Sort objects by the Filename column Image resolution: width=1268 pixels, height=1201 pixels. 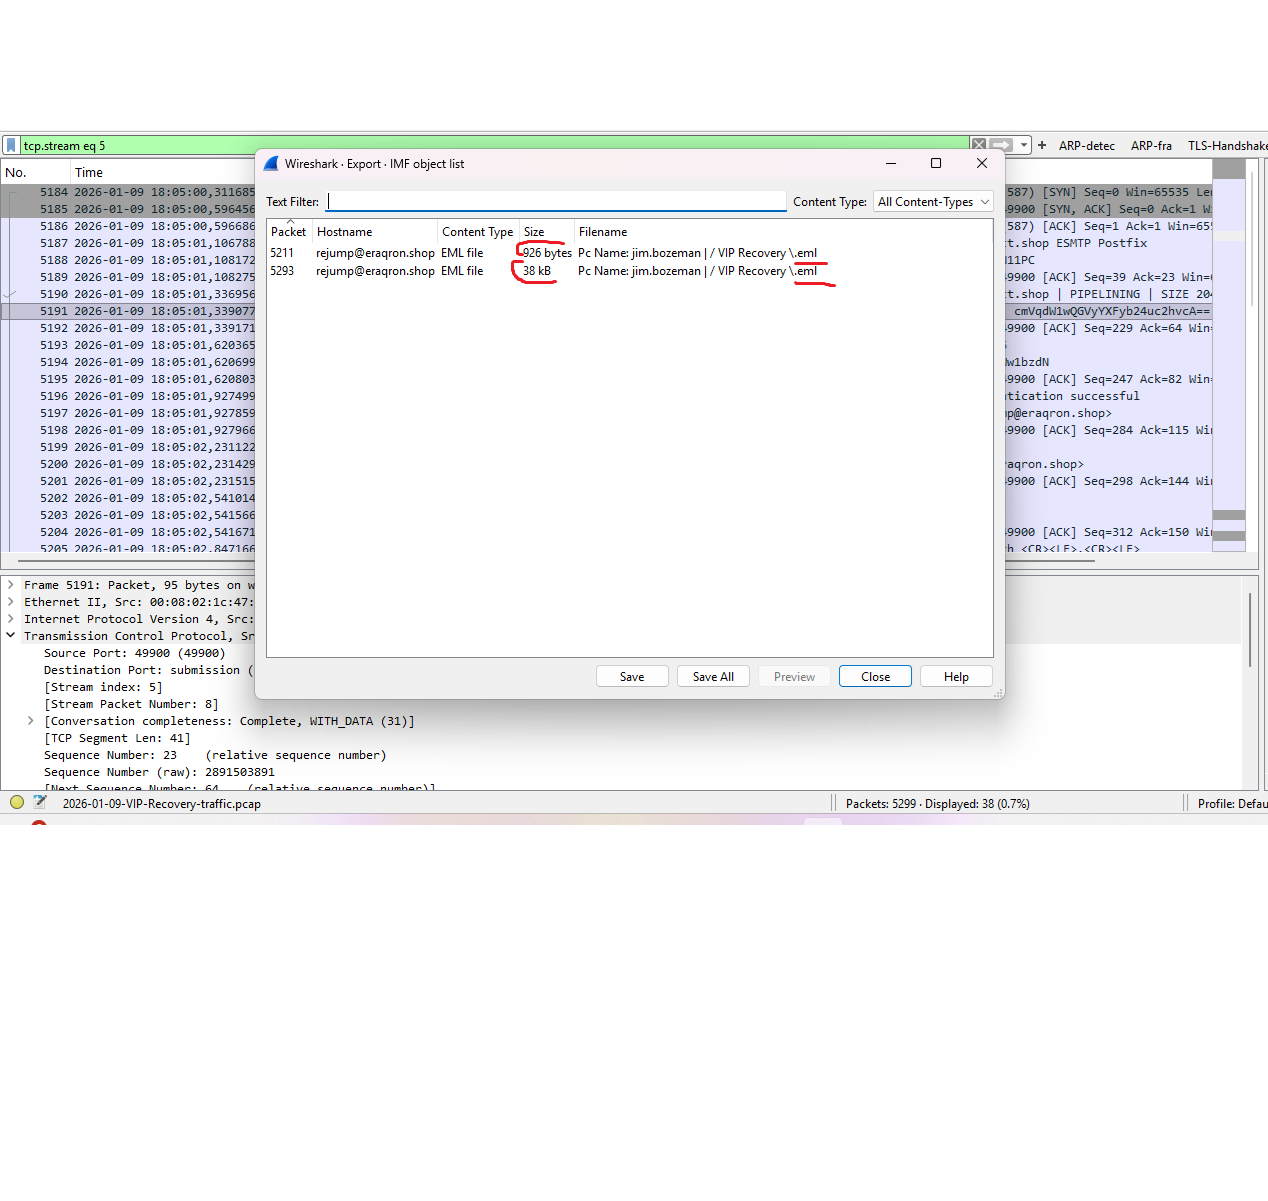pyautogui.click(x=784, y=231)
